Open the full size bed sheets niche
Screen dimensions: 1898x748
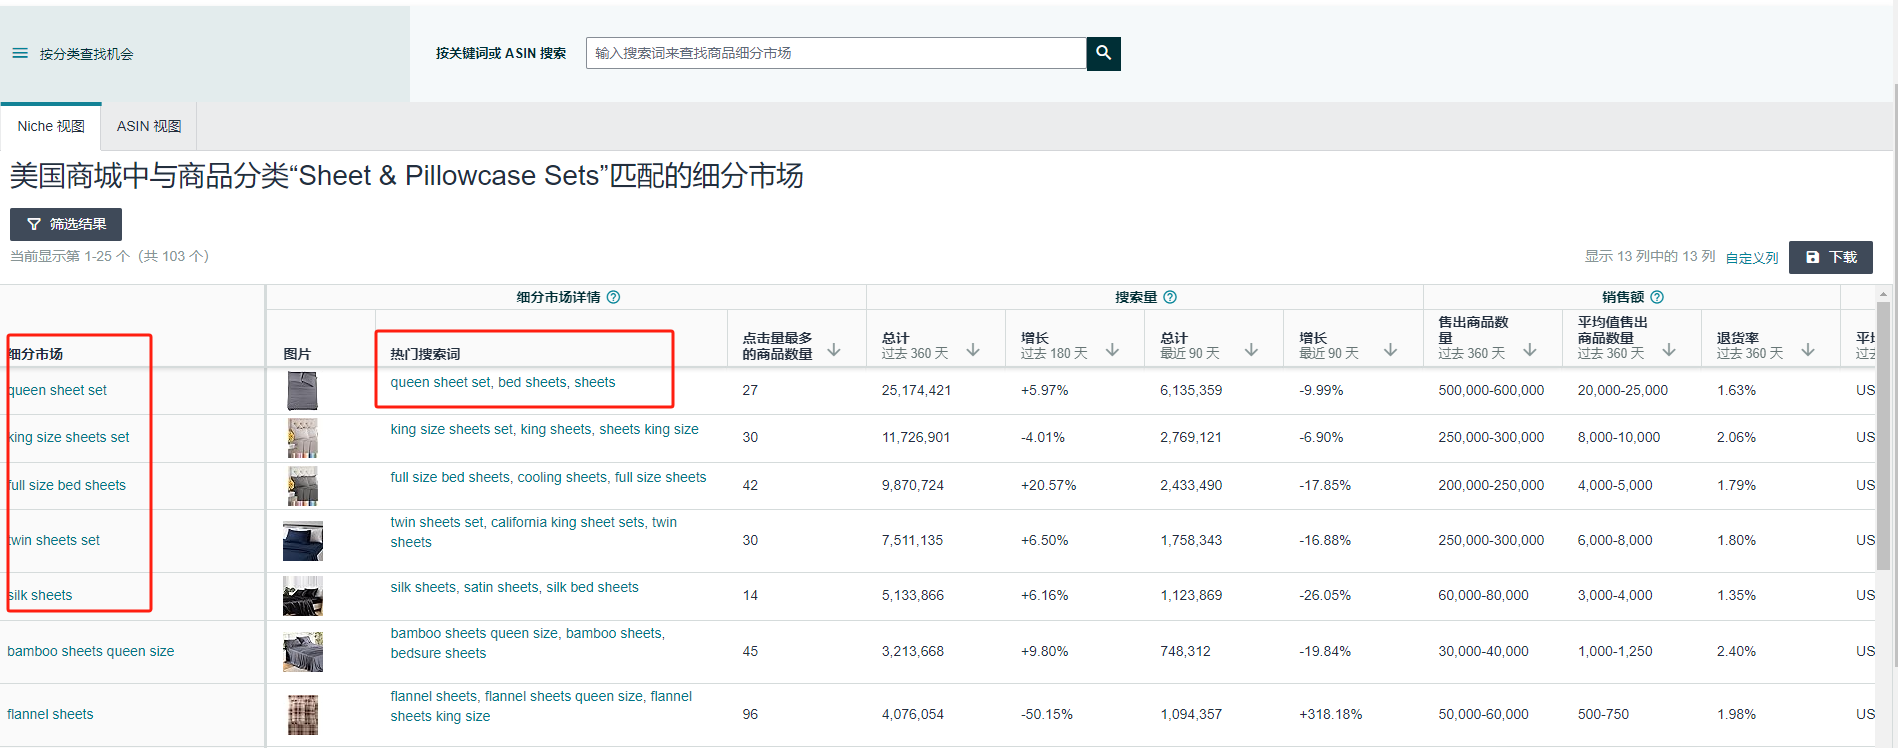tap(66, 485)
